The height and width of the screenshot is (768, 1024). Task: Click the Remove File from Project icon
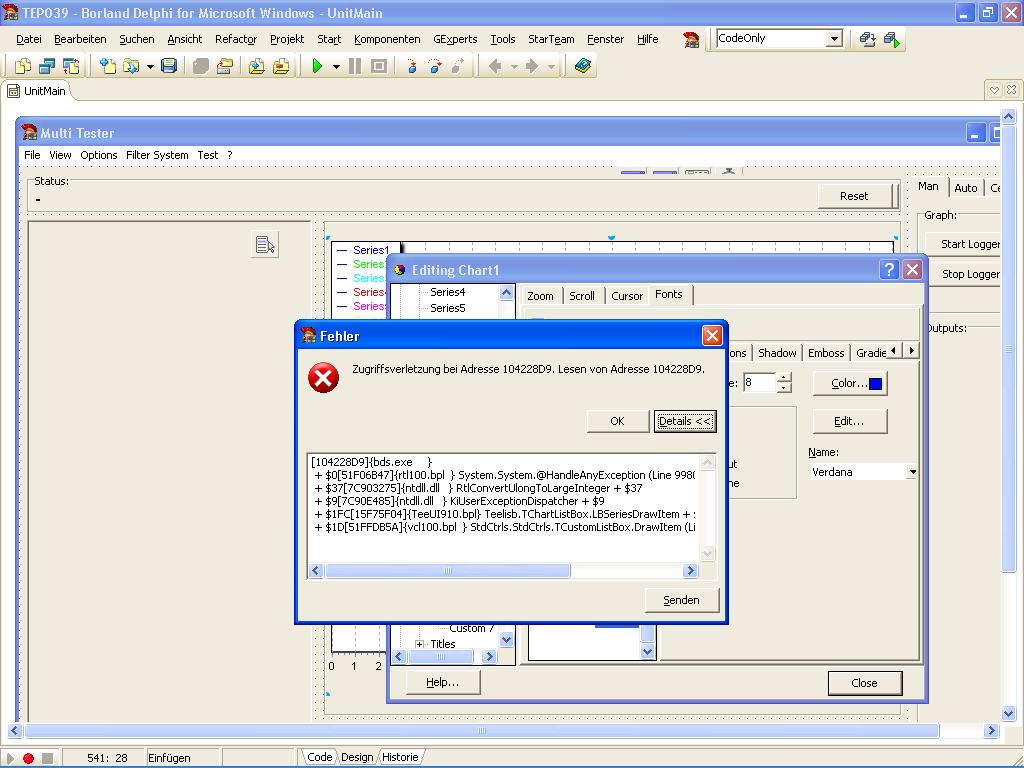click(281, 66)
